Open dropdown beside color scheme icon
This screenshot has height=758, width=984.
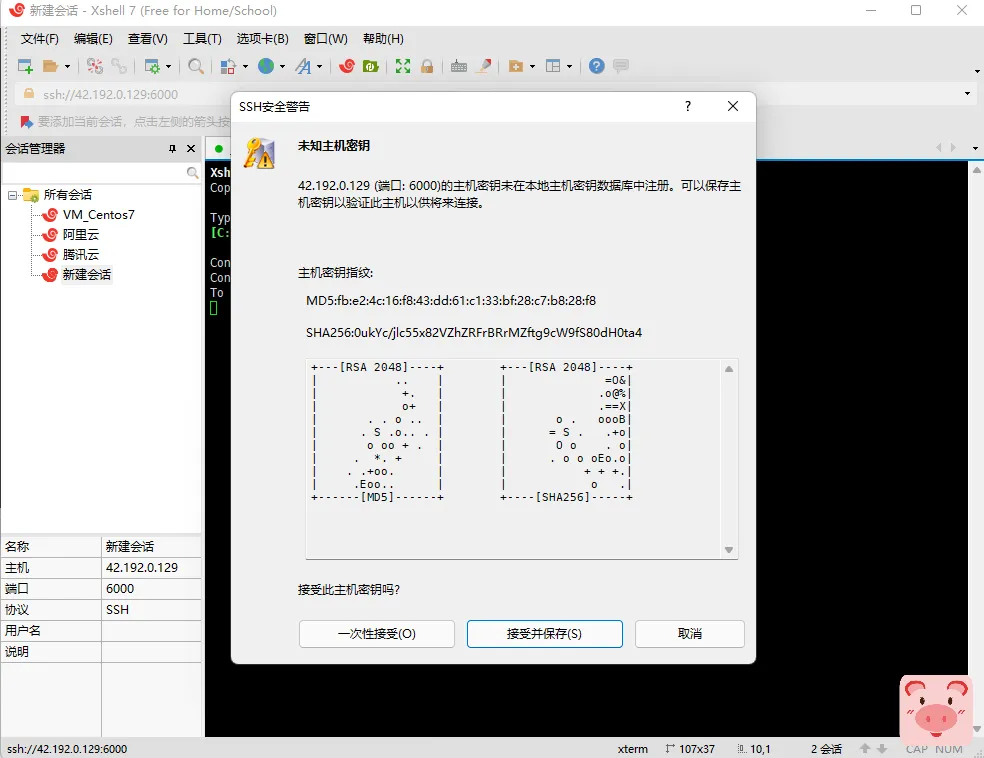[x=245, y=67]
